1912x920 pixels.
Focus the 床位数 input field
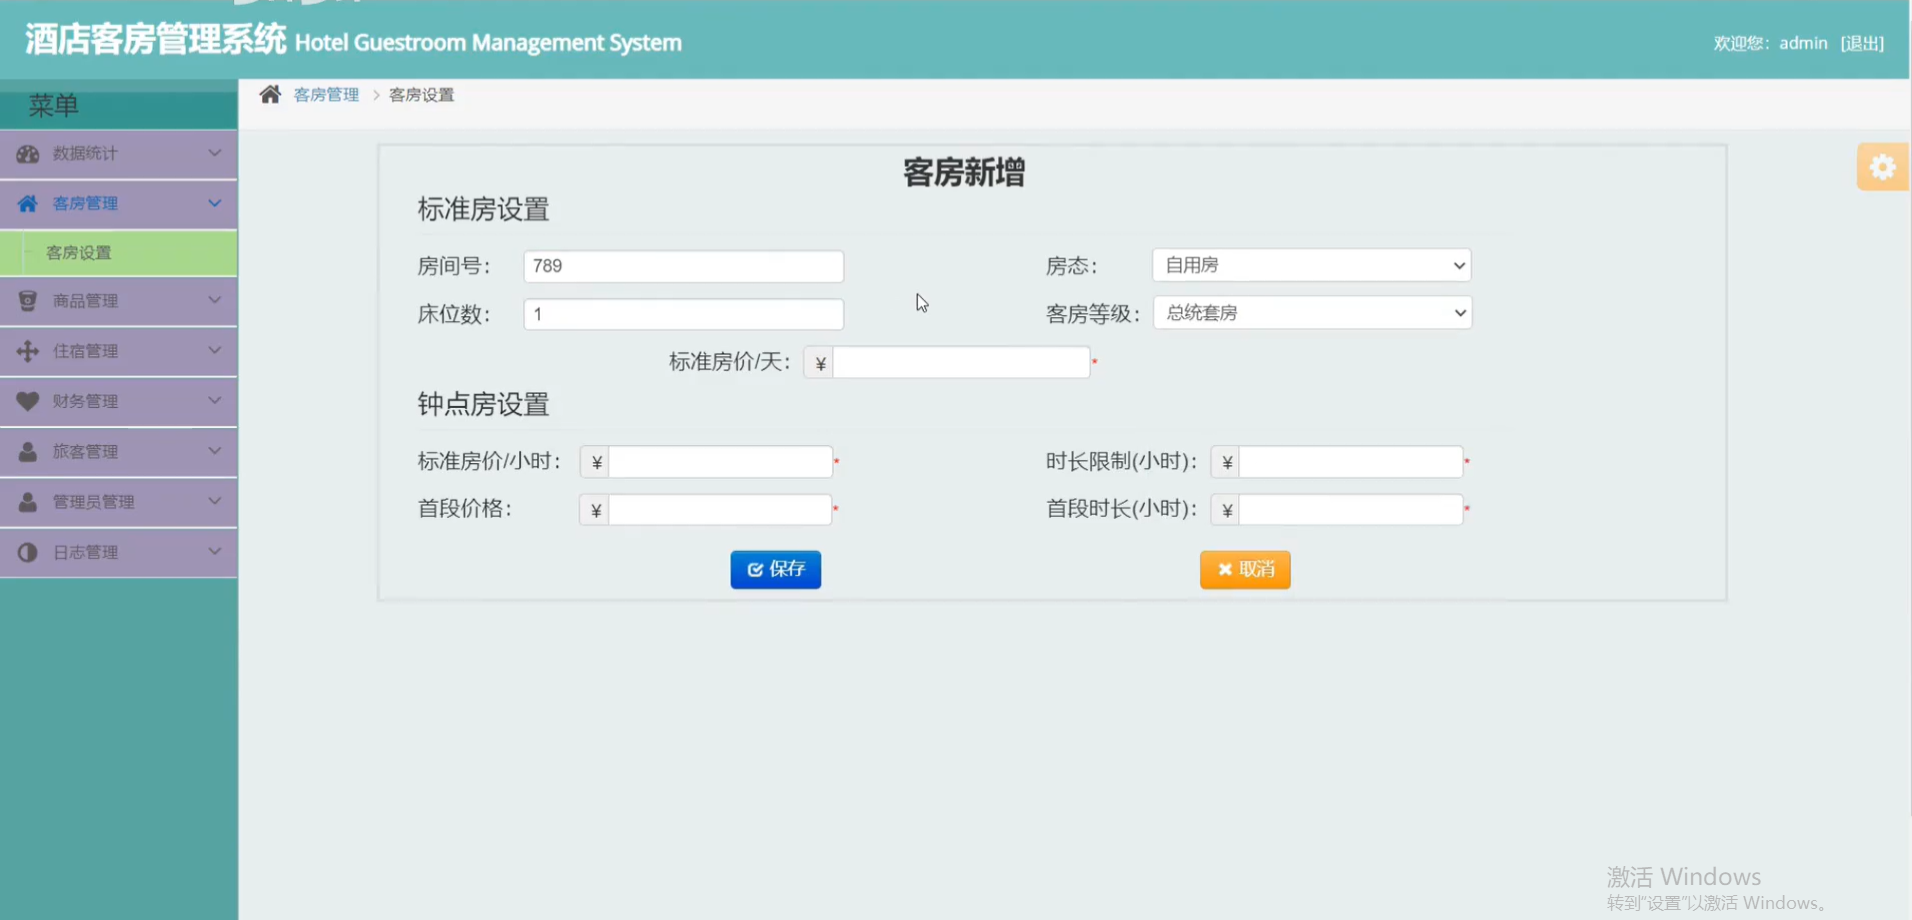point(684,314)
